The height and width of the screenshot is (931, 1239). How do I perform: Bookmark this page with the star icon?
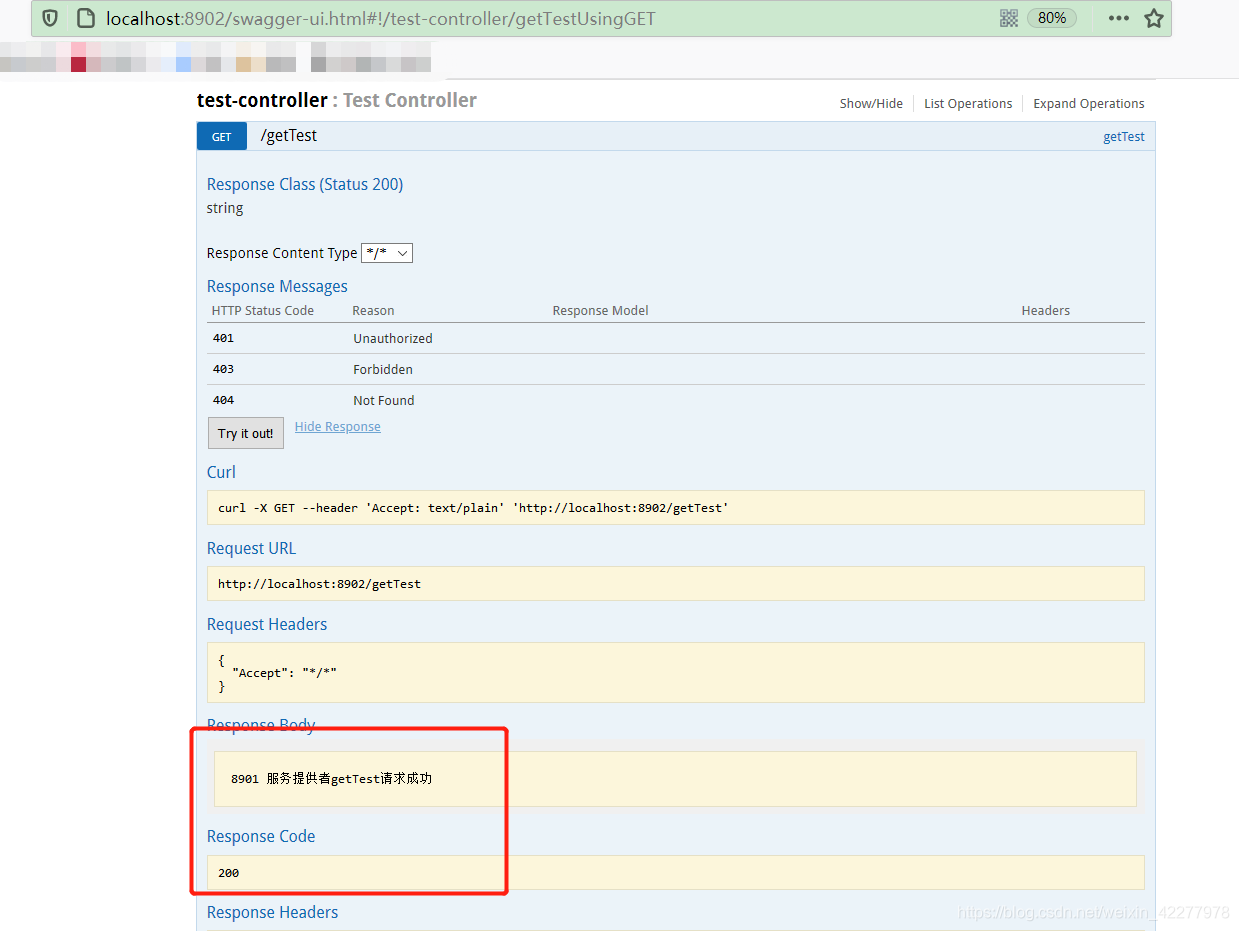tap(1154, 18)
